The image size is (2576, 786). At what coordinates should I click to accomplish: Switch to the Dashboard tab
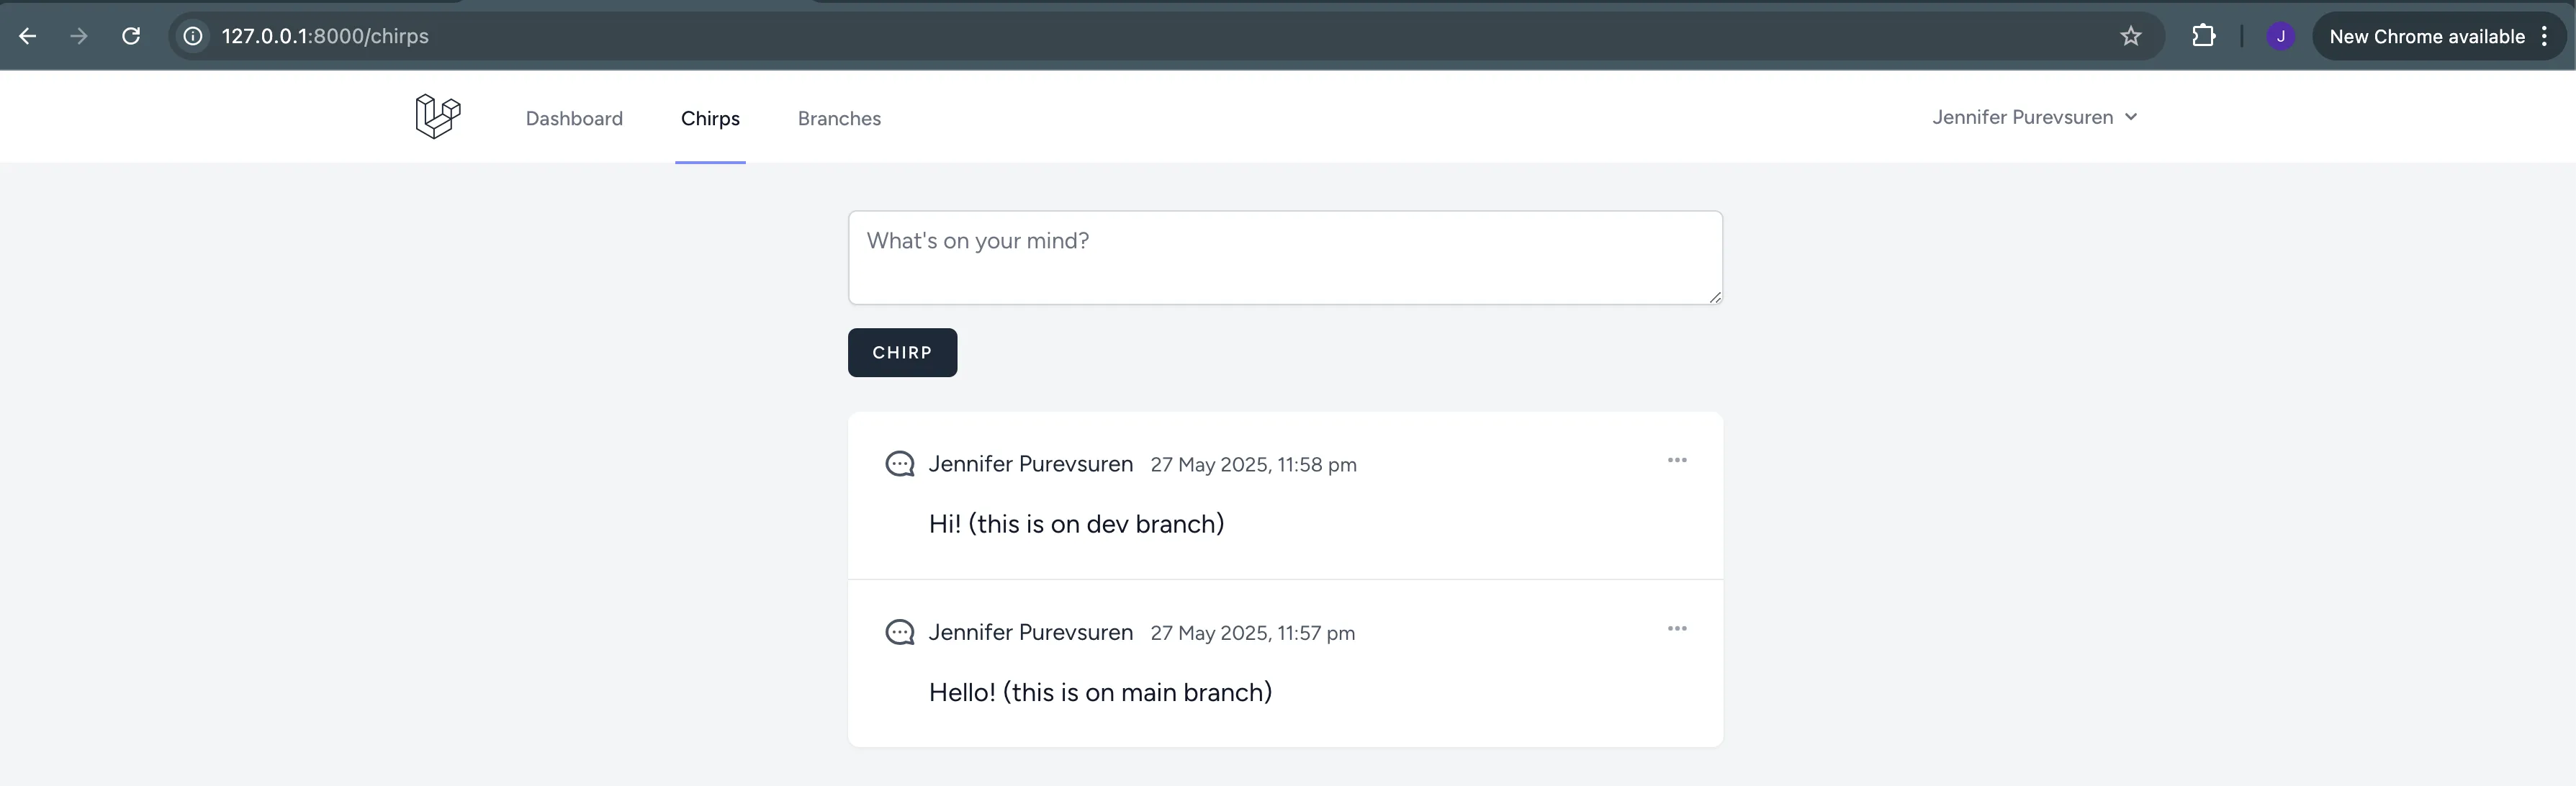574,118
